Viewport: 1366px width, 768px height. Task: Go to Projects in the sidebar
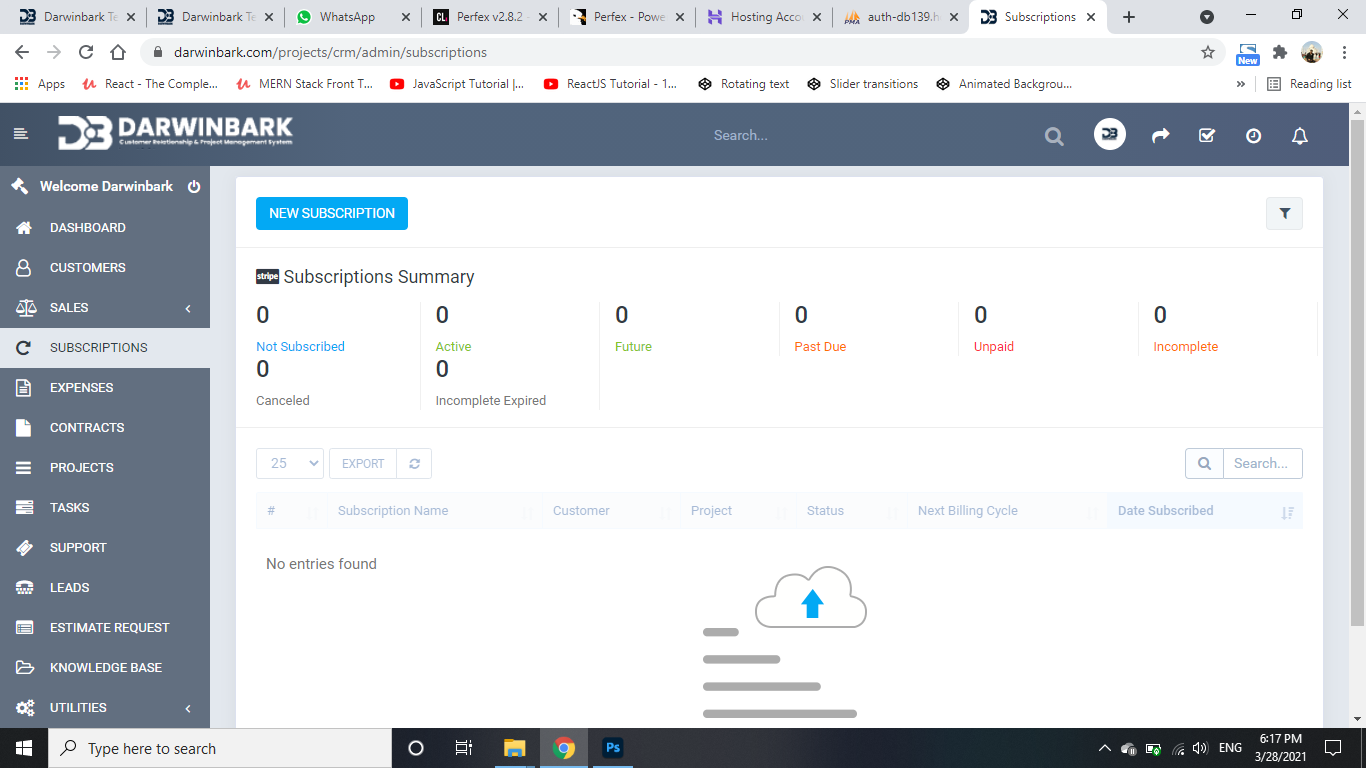(x=81, y=468)
